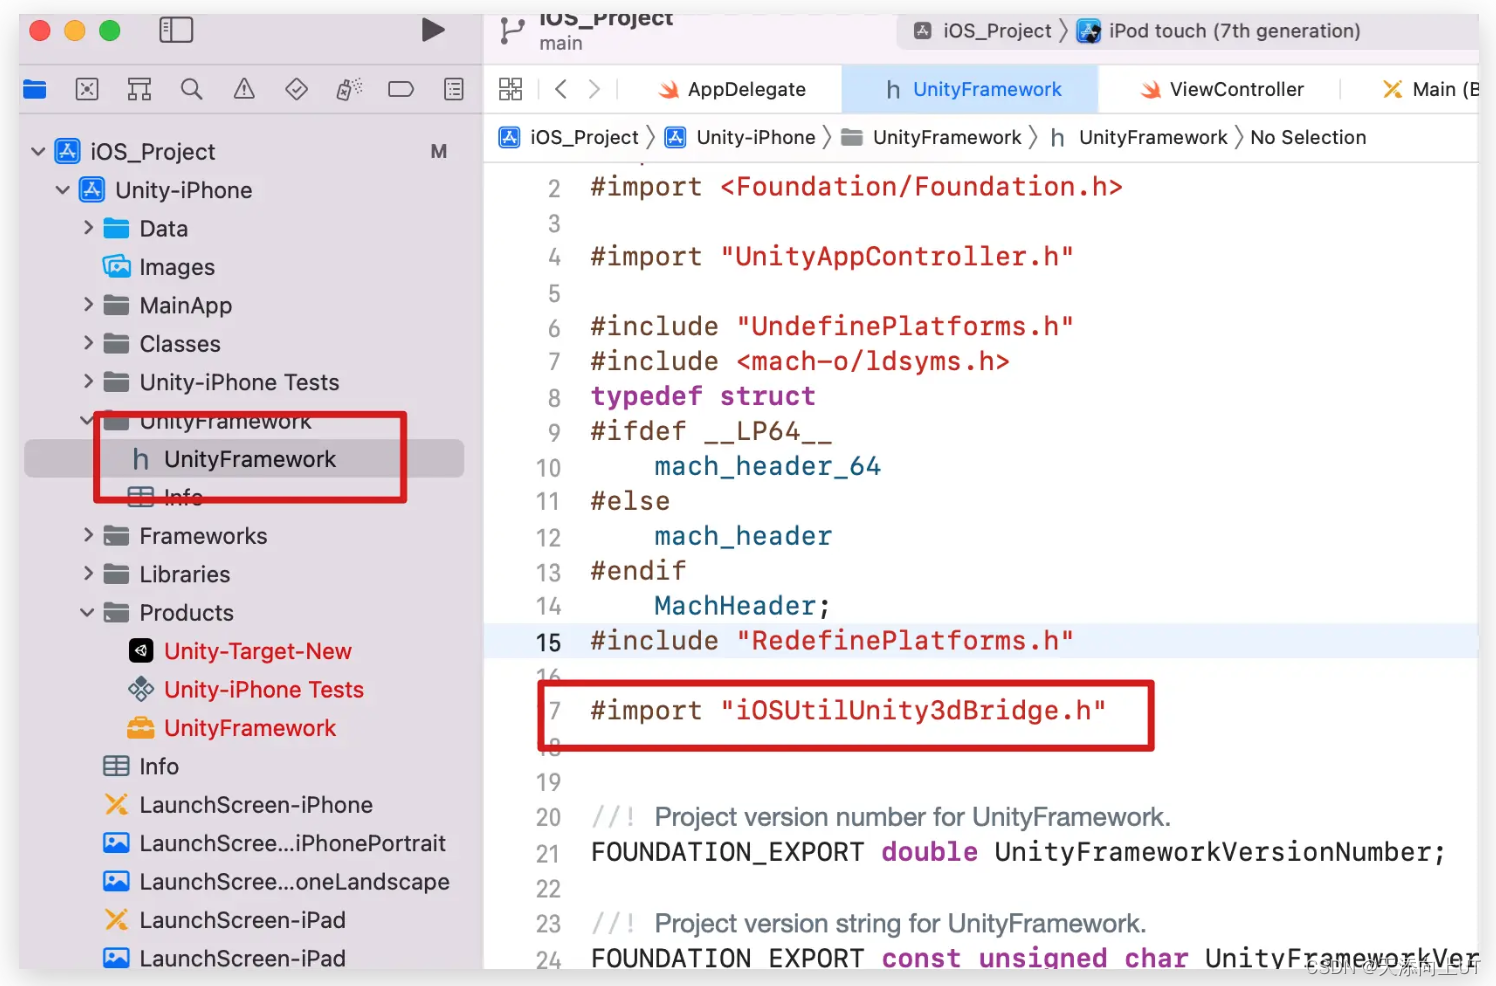This screenshot has height=986, width=1496.
Task: Run the project with the play button
Action: click(433, 30)
